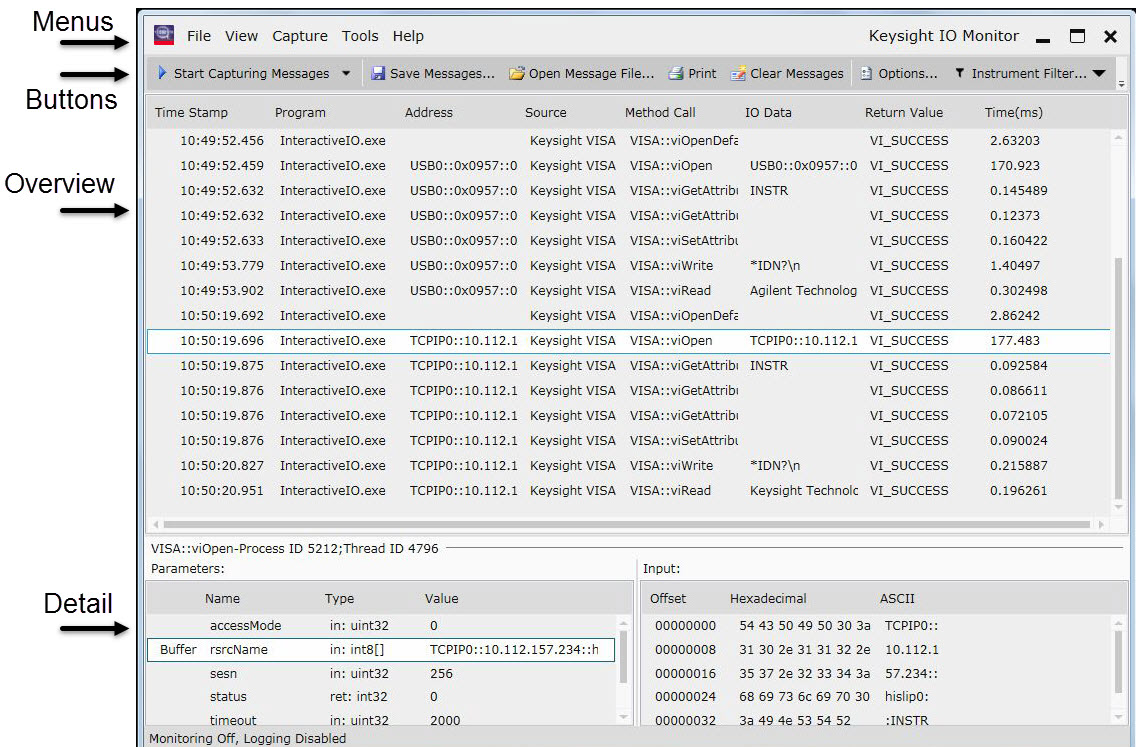Click the Keysight IO Monitor app icon
1136x747 pixels.
pos(164,35)
